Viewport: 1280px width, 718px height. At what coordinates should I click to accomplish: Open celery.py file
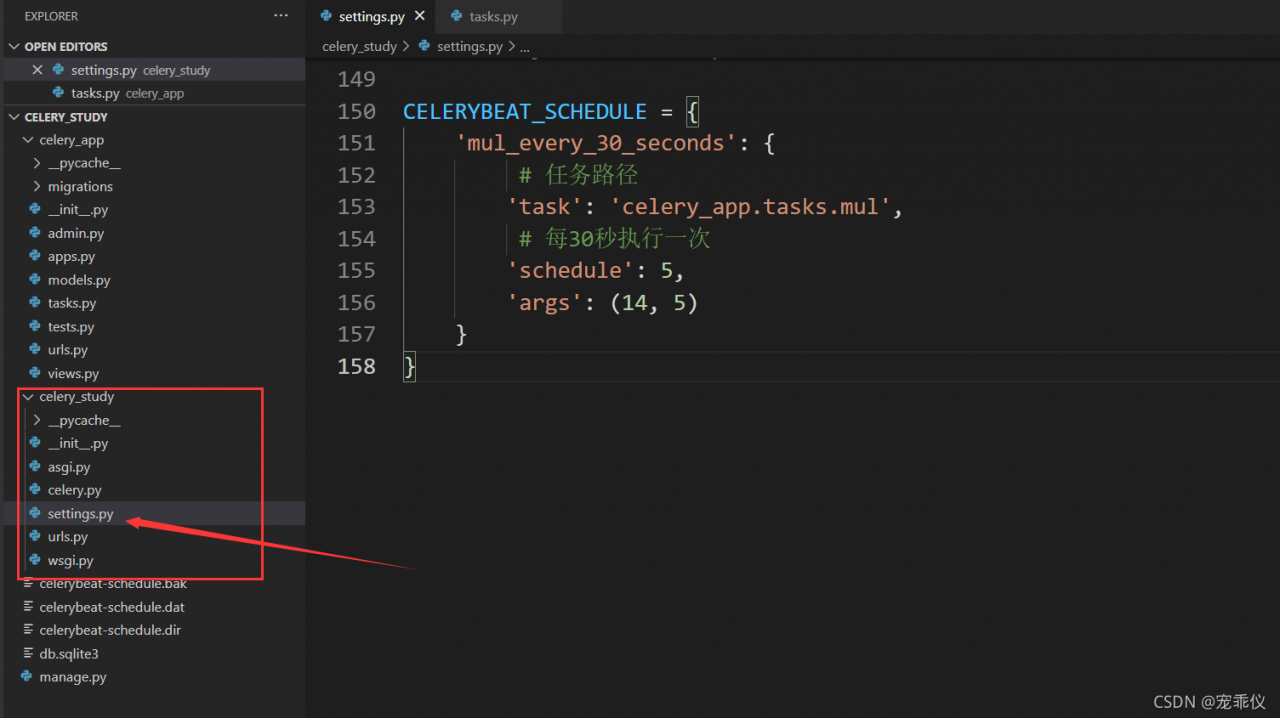click(152, 490)
